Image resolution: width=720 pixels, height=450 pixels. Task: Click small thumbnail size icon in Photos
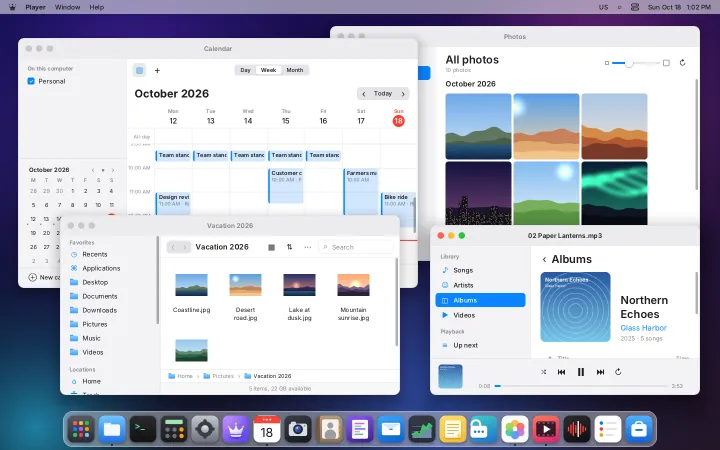point(607,63)
